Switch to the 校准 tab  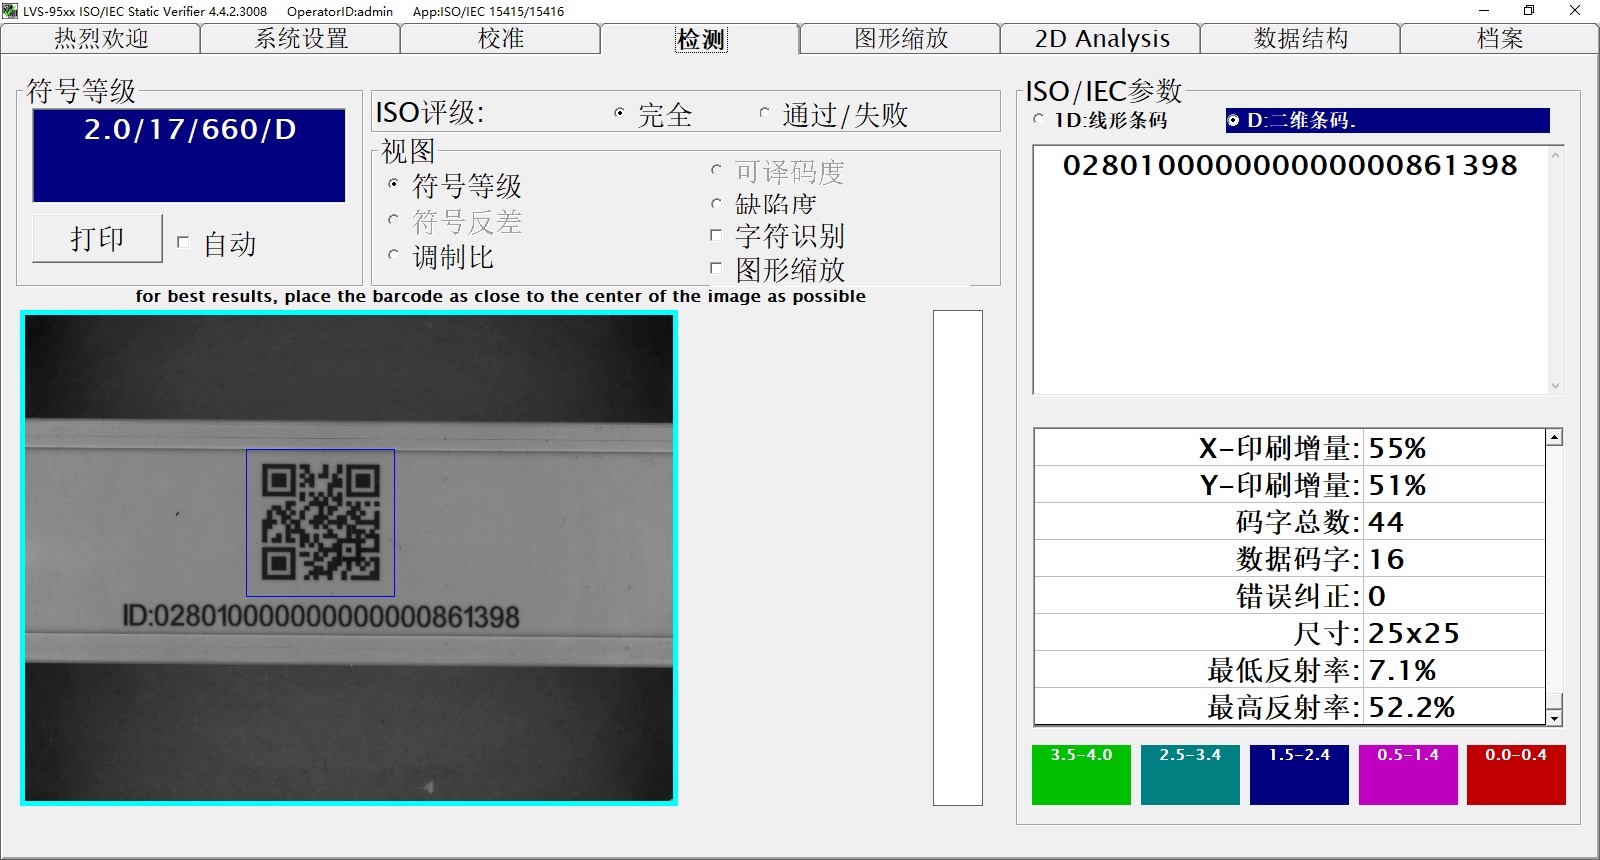pos(500,39)
